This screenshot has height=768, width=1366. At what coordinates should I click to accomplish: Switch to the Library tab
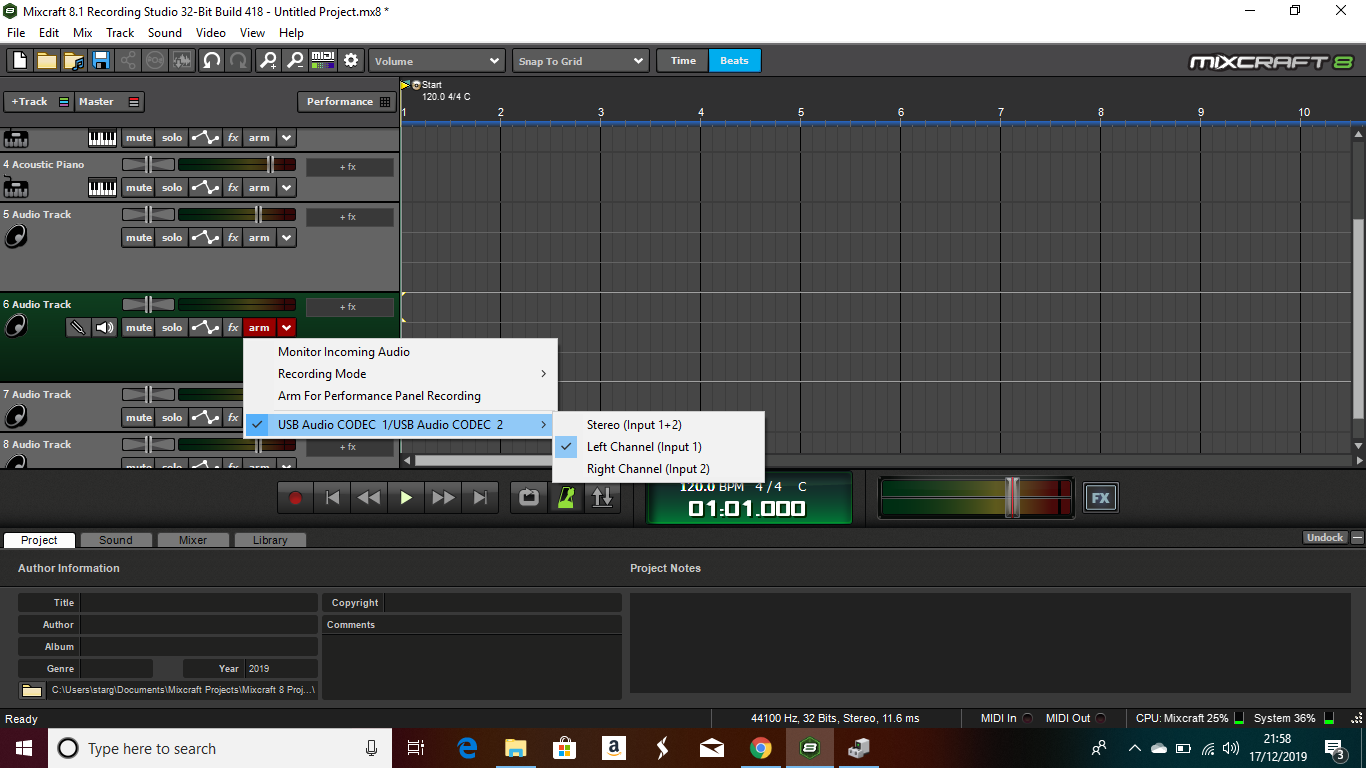270,540
